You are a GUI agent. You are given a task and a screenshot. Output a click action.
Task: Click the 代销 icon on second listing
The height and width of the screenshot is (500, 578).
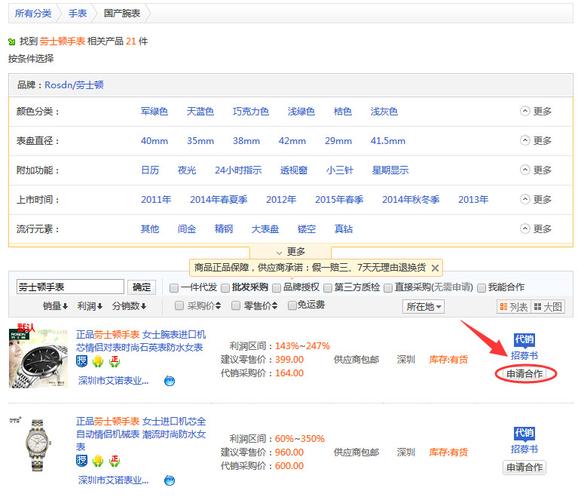[x=524, y=433]
